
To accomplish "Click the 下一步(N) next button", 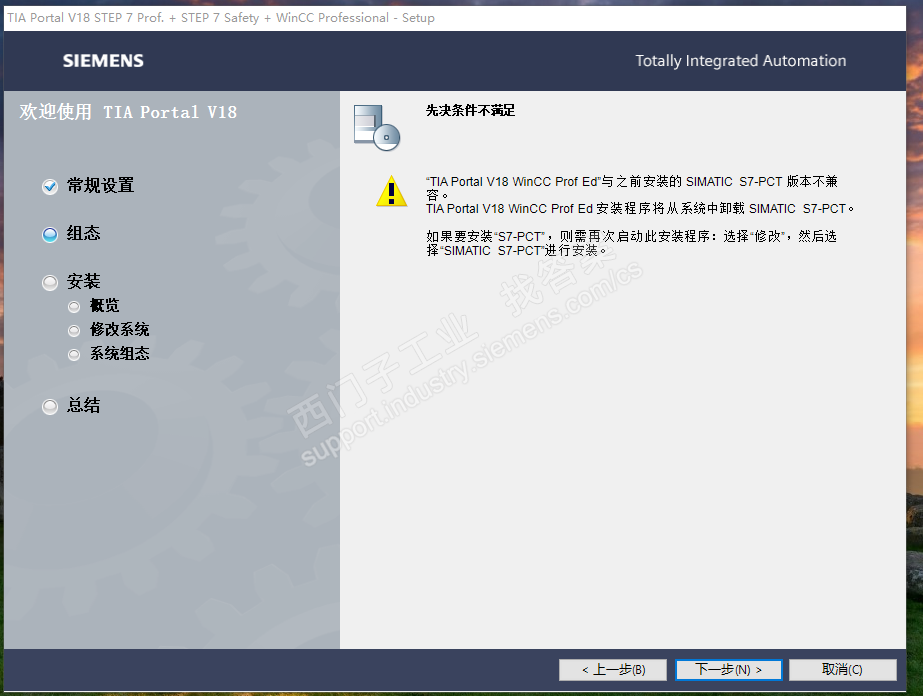I will (728, 670).
